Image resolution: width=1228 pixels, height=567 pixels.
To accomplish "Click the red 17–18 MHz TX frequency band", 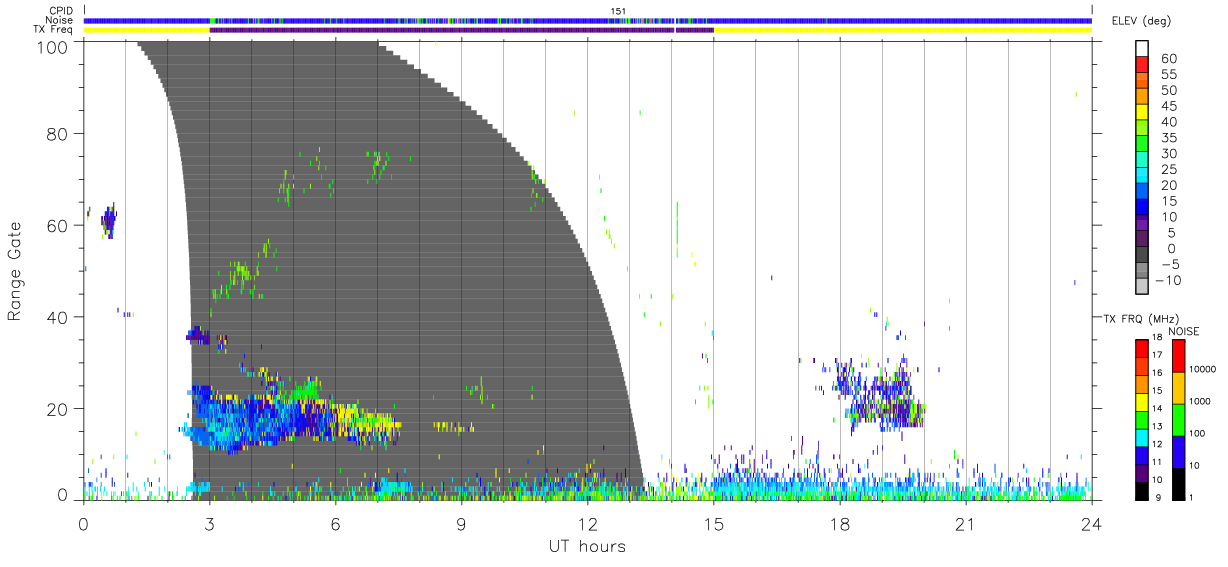I will pos(1142,349).
